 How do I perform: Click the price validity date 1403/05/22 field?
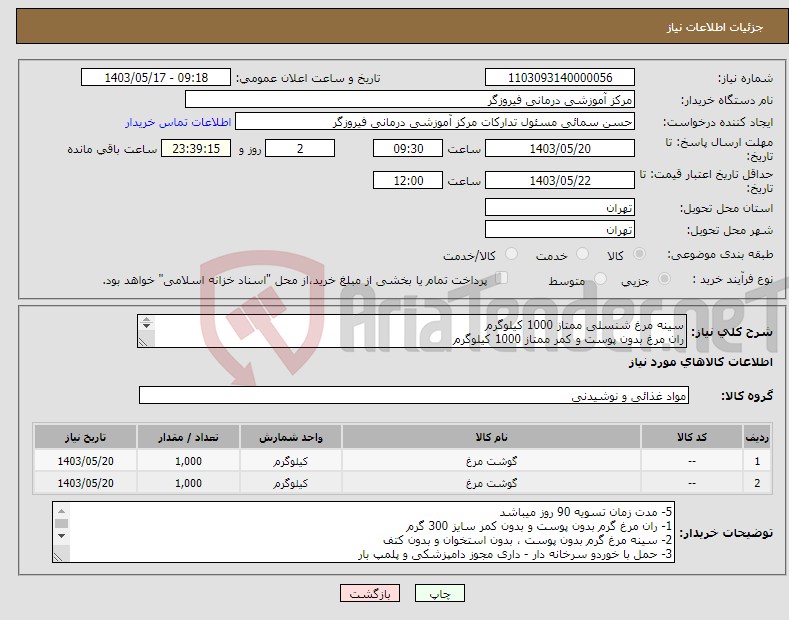(x=560, y=180)
